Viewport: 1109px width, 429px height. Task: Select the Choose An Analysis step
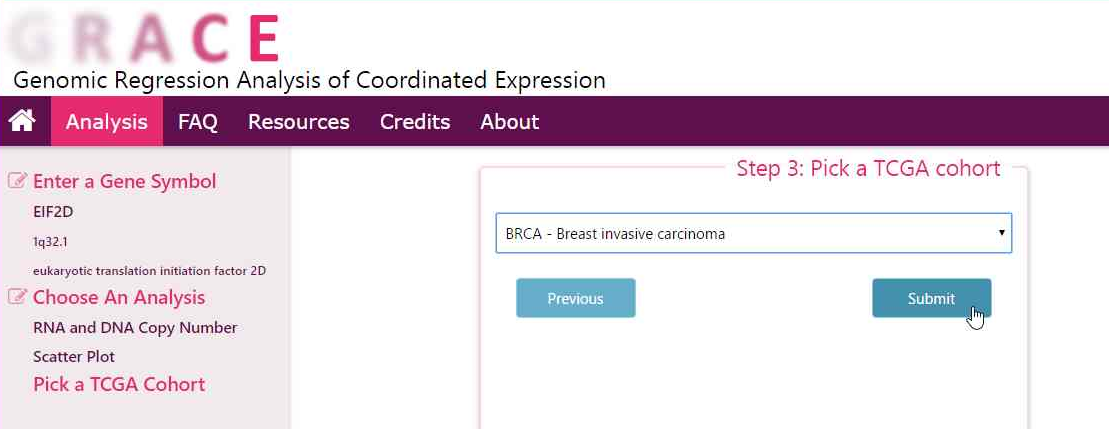coord(119,297)
